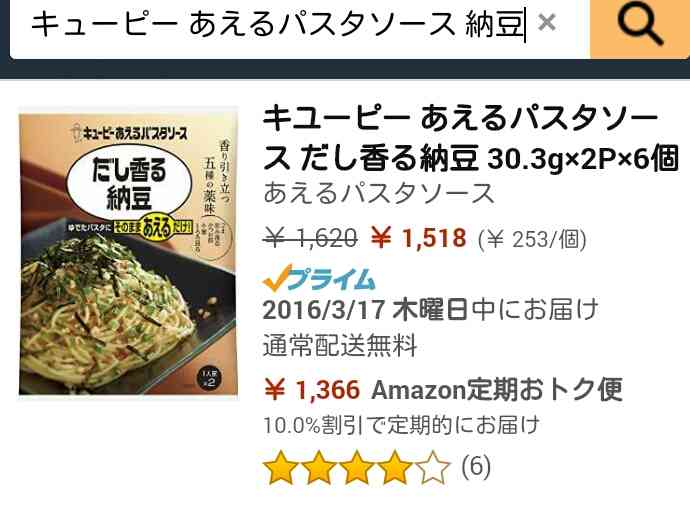Image resolution: width=690 pixels, height=515 pixels.
Task: Click the 1人前×2 badge on the package image
Action: point(210,378)
